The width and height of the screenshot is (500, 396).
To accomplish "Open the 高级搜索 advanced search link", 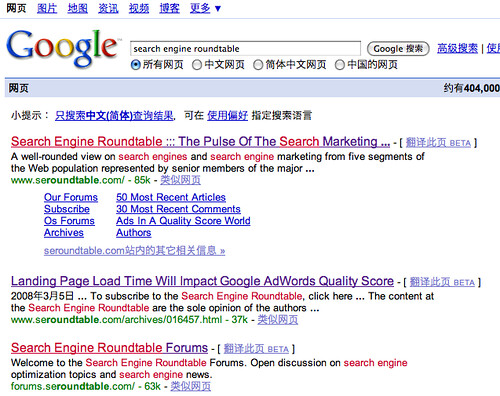I will [x=457, y=48].
